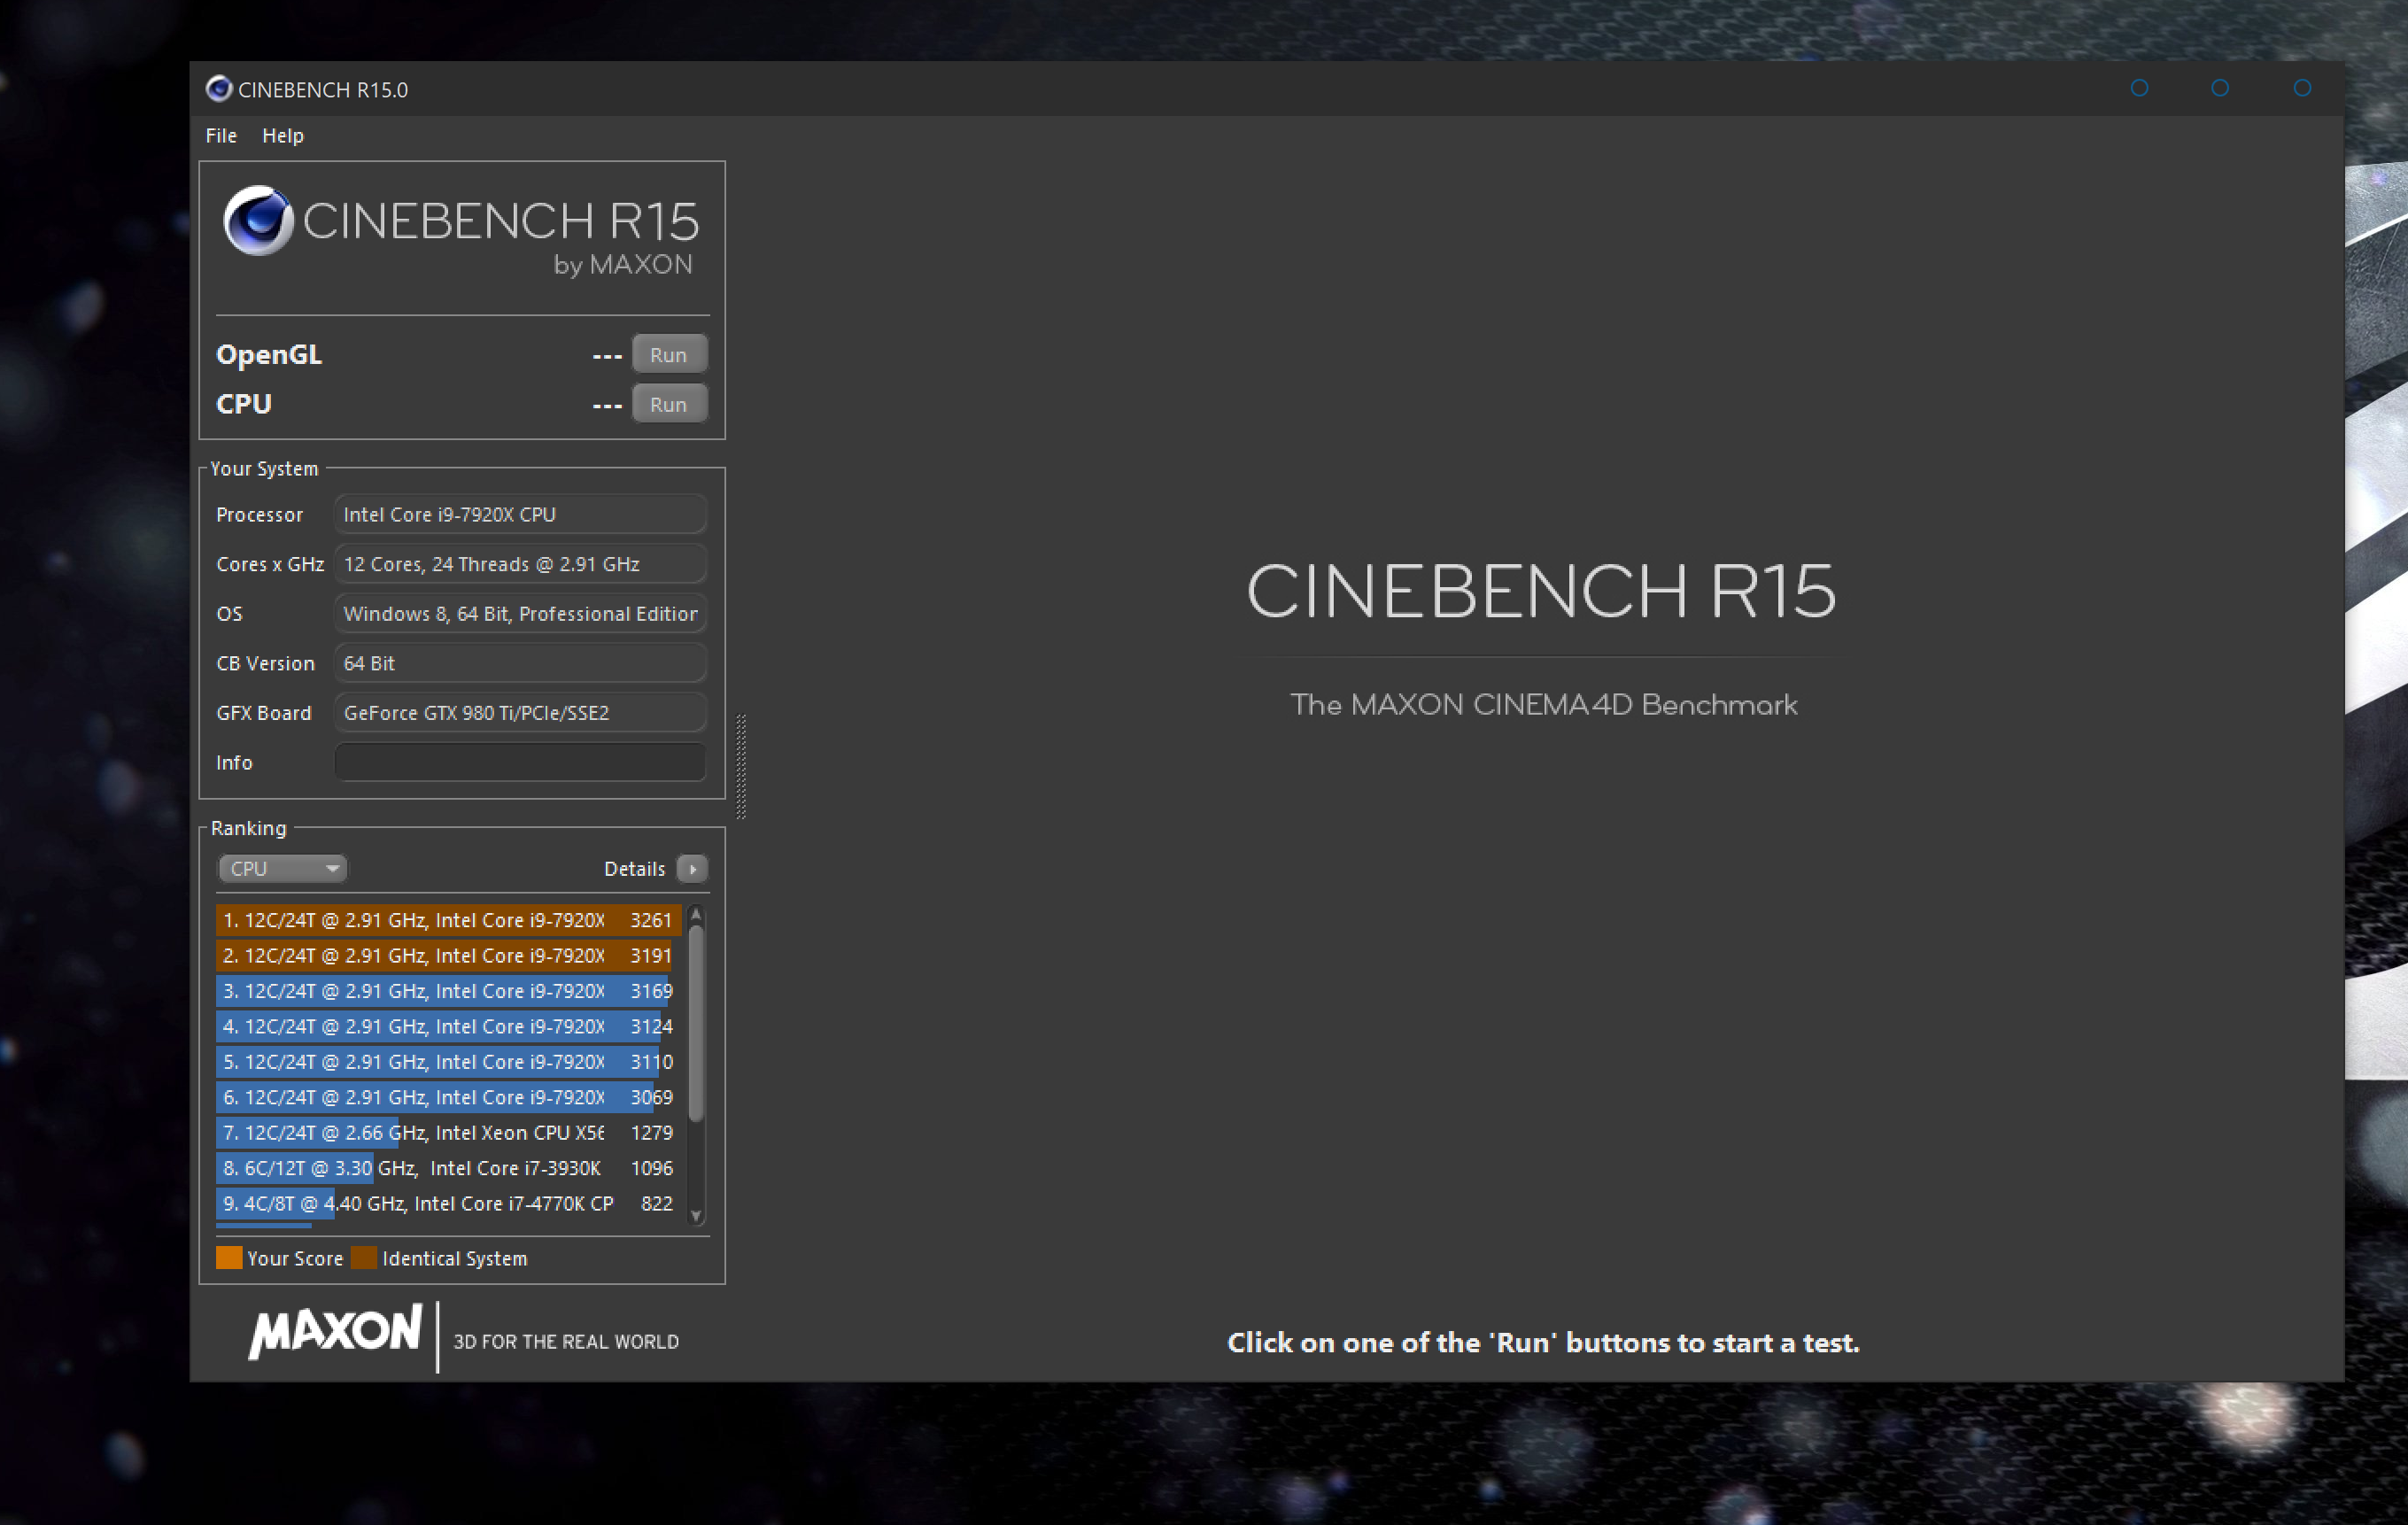Select ranking entry with score 3261
Screen dimensions: 2408x1525
[x=447, y=920]
